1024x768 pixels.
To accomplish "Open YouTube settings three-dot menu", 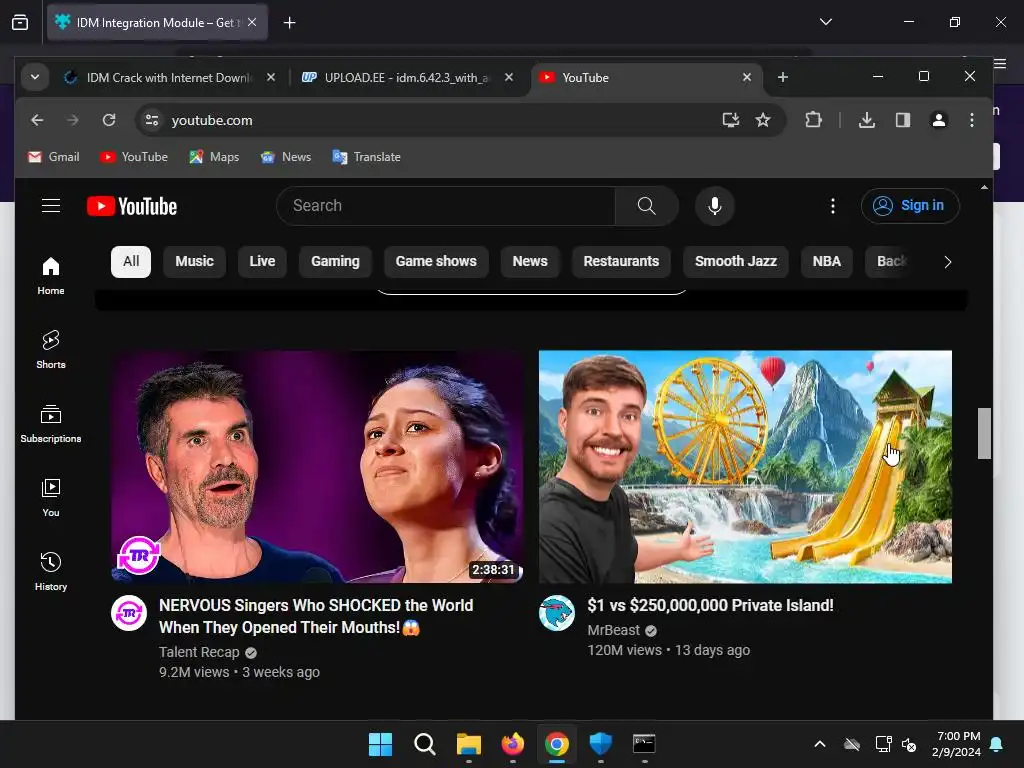I will click(x=833, y=206).
